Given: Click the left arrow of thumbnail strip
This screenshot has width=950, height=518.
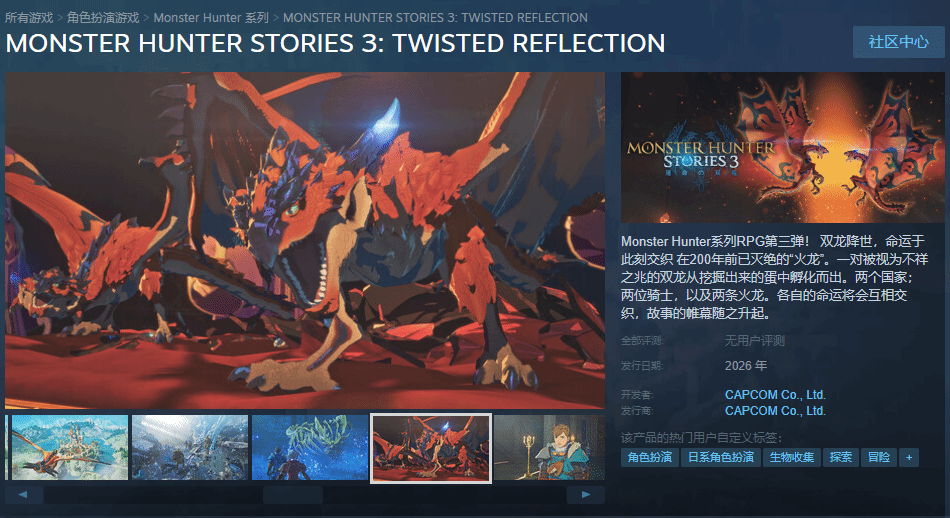Looking at the screenshot, I should (23, 495).
